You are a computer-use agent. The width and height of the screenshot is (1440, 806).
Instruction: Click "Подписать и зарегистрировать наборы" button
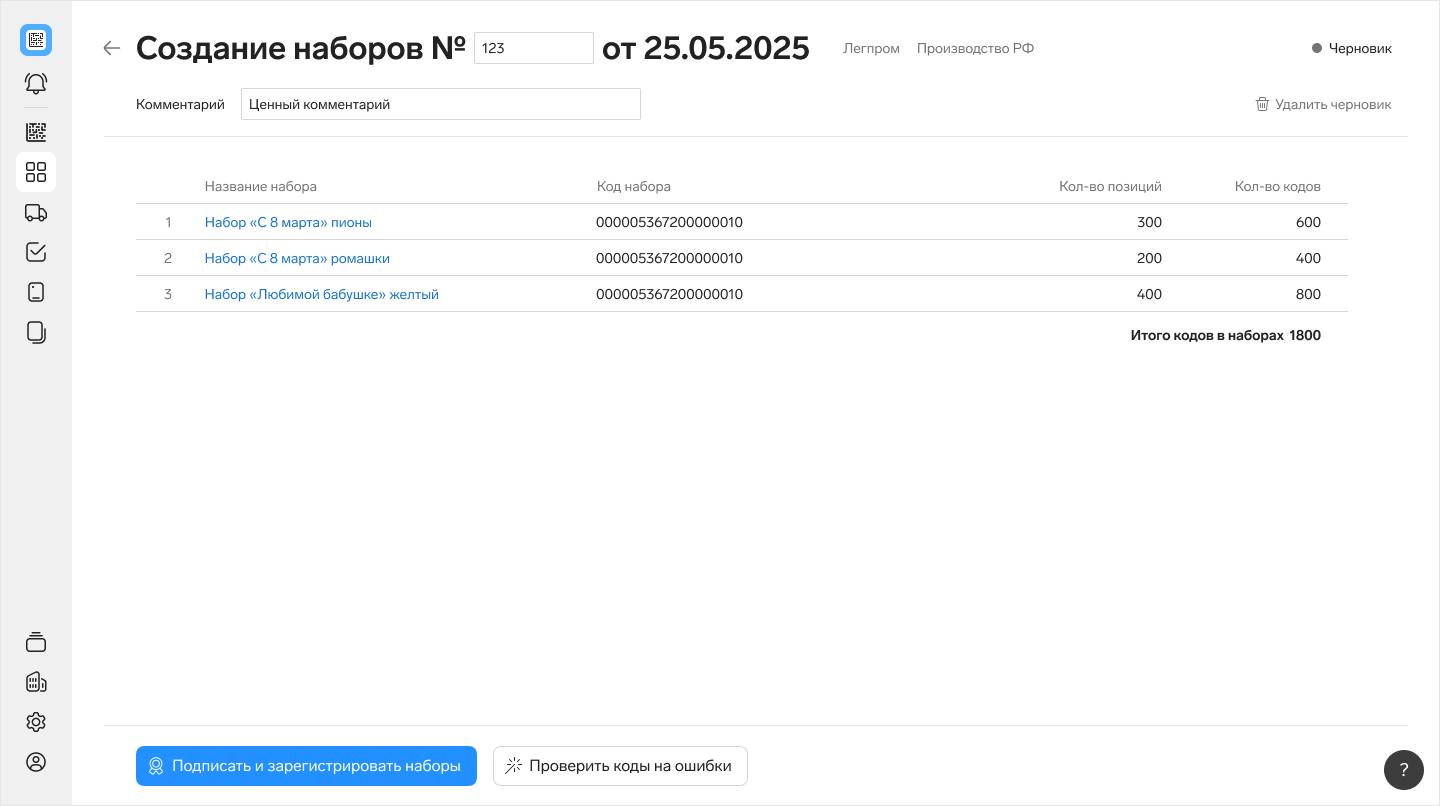306,766
